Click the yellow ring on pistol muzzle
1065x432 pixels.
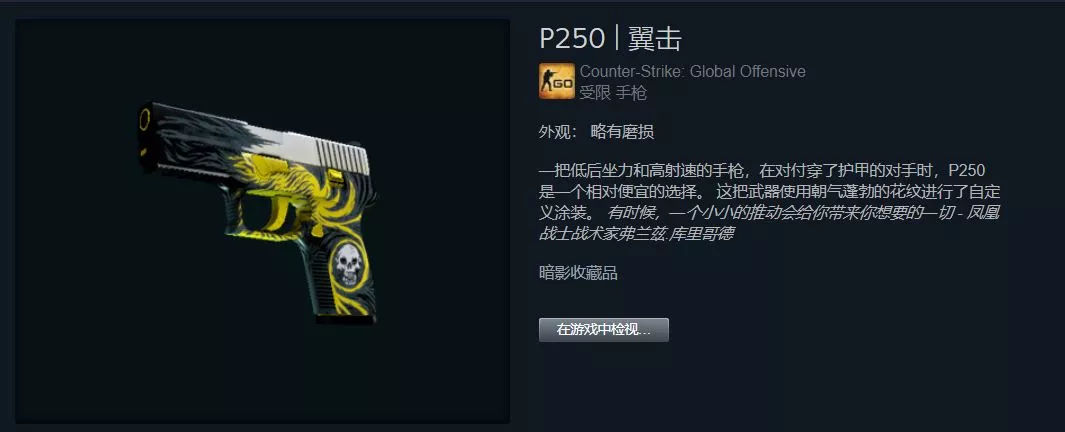pos(144,120)
